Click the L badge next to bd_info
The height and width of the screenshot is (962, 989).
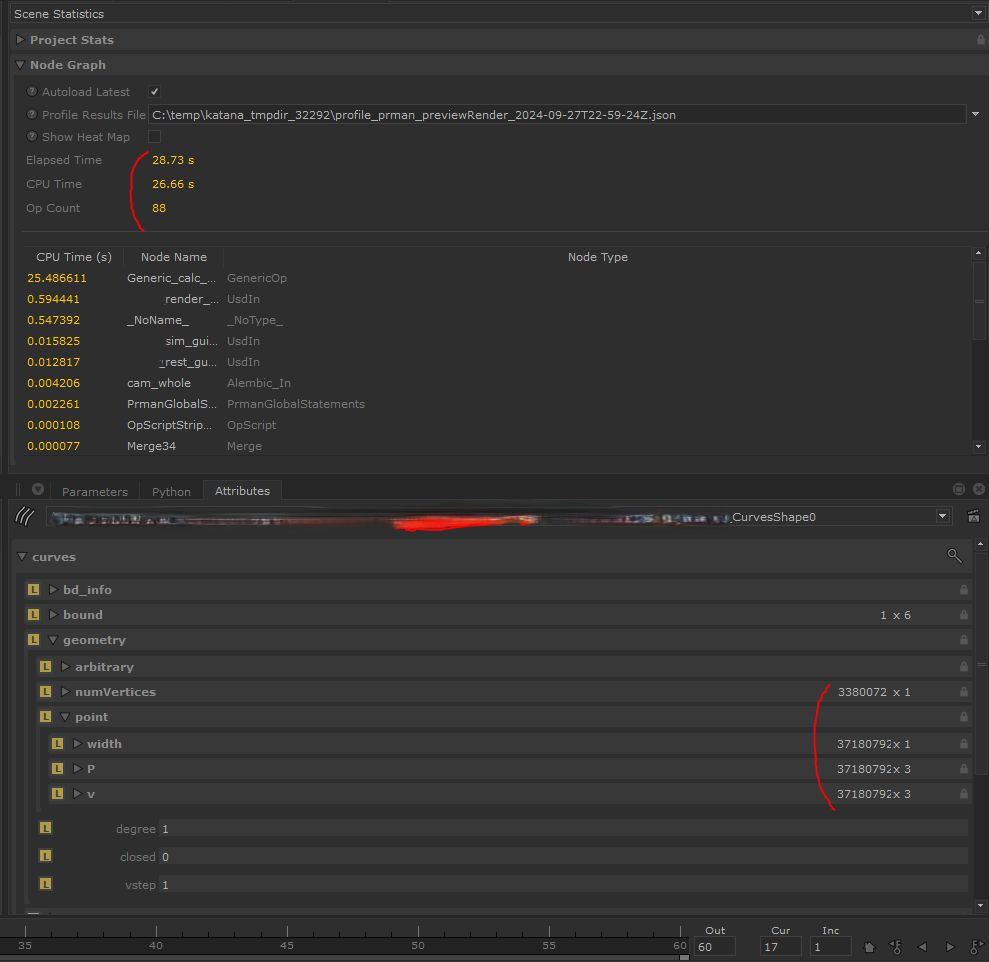point(34,590)
